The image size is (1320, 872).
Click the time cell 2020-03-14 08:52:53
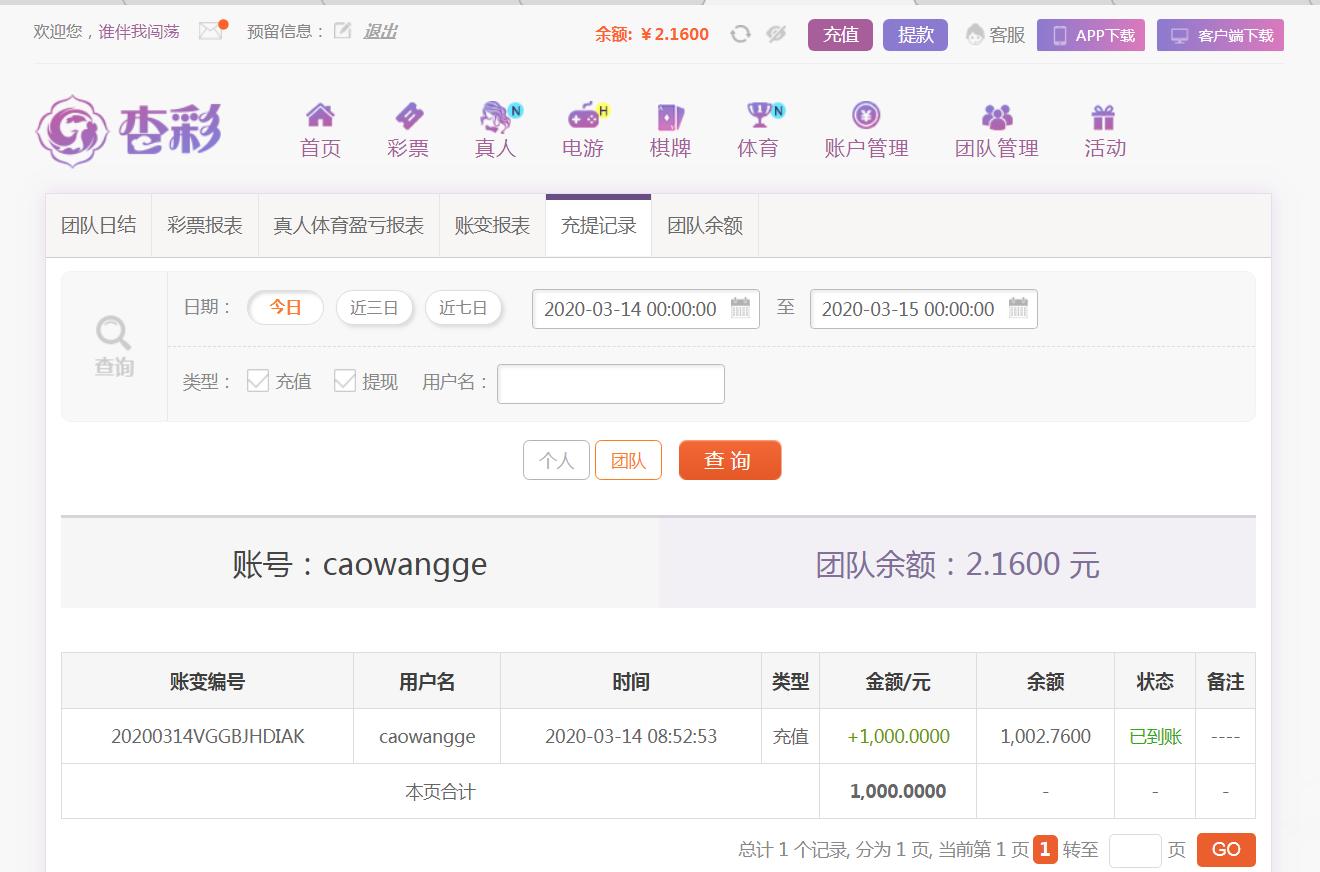click(x=631, y=737)
